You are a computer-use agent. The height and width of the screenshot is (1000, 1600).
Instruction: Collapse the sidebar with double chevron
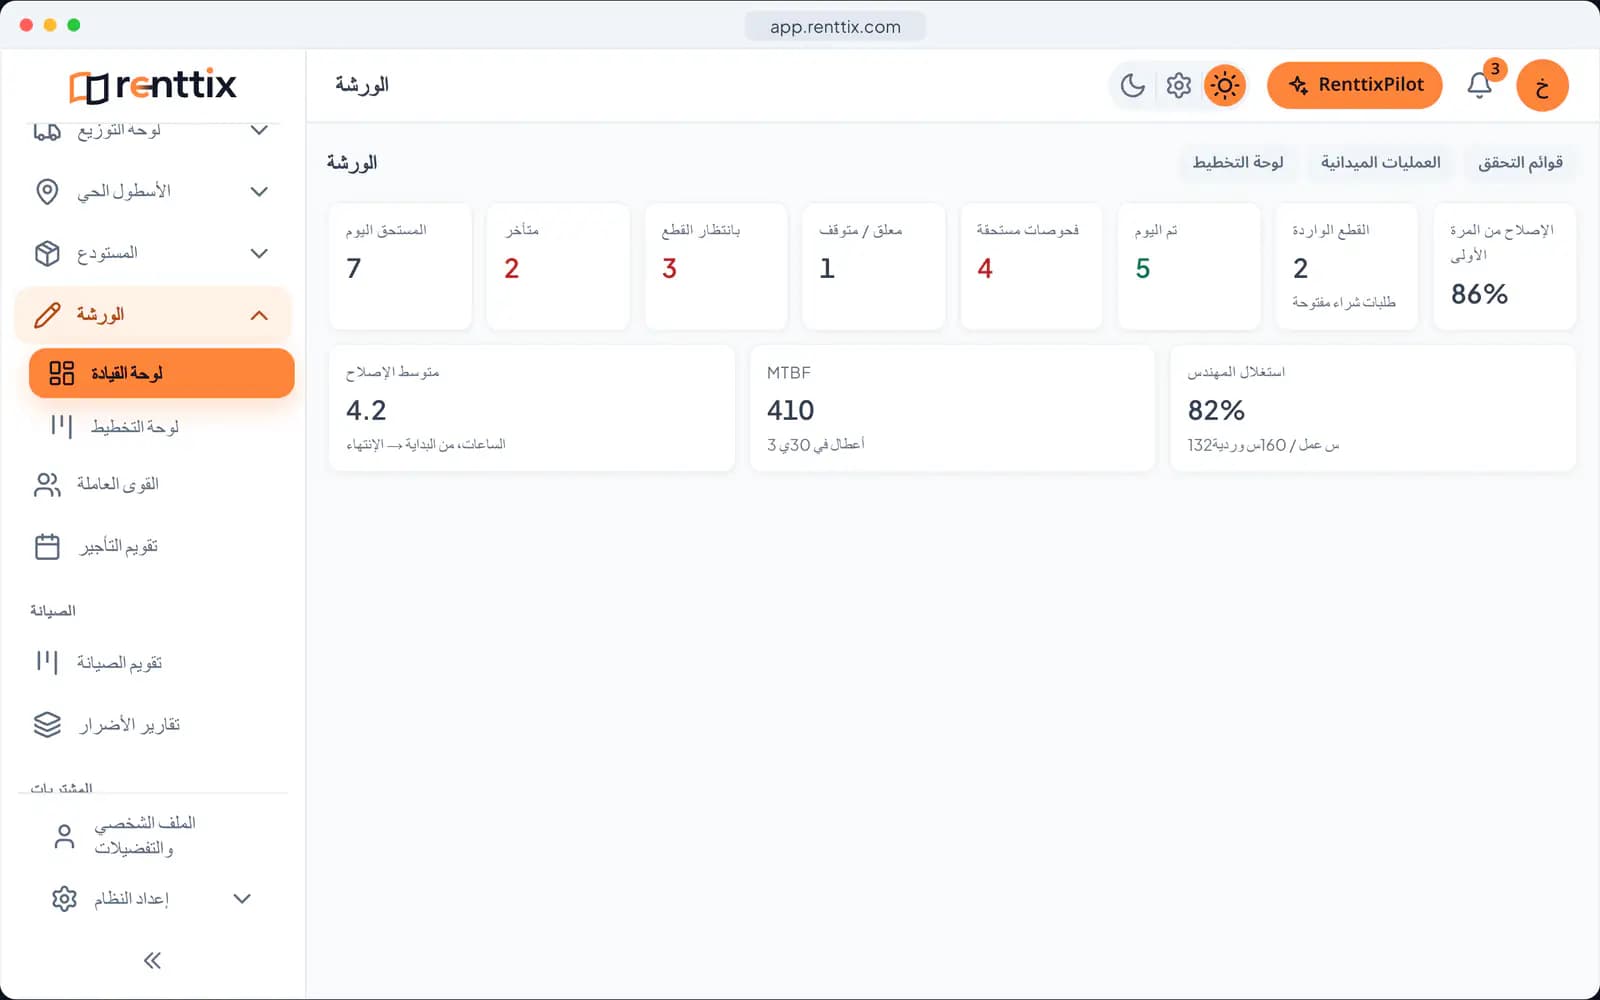click(x=152, y=961)
